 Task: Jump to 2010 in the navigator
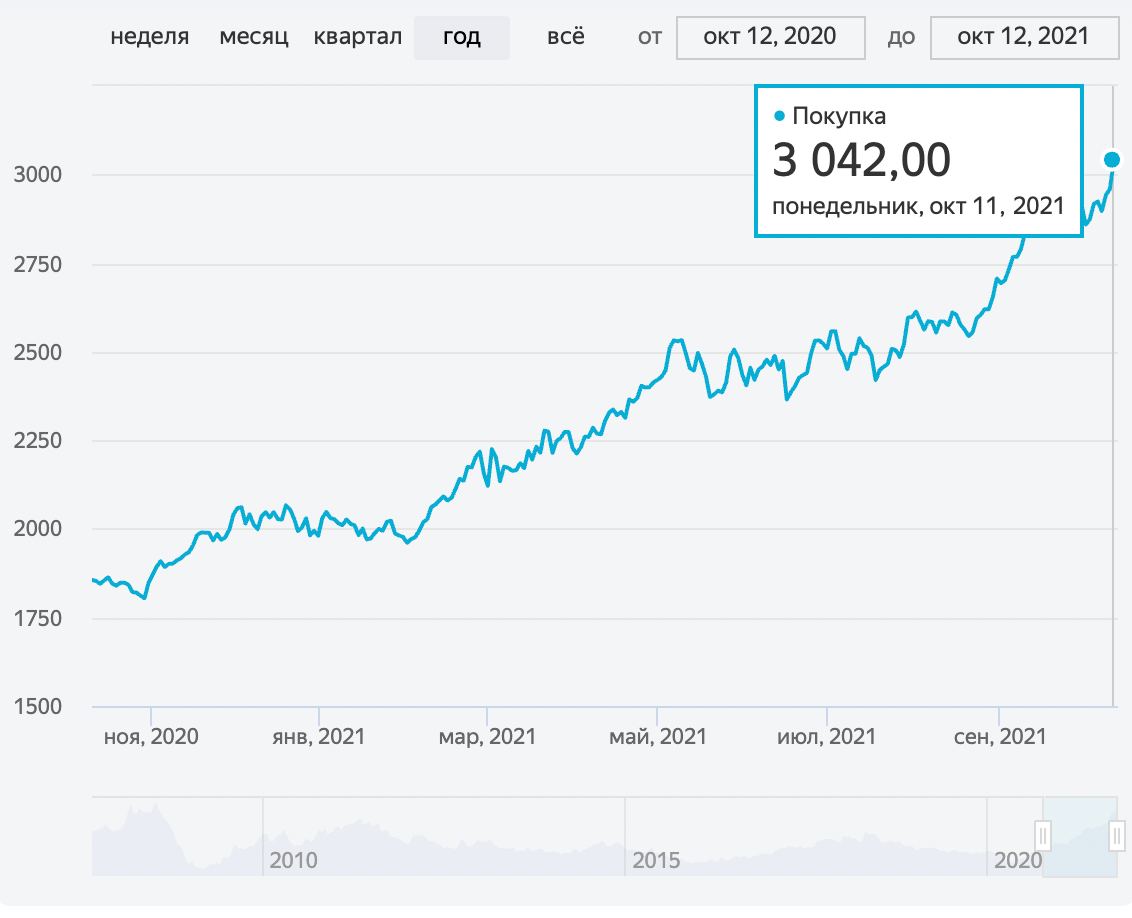tap(293, 860)
